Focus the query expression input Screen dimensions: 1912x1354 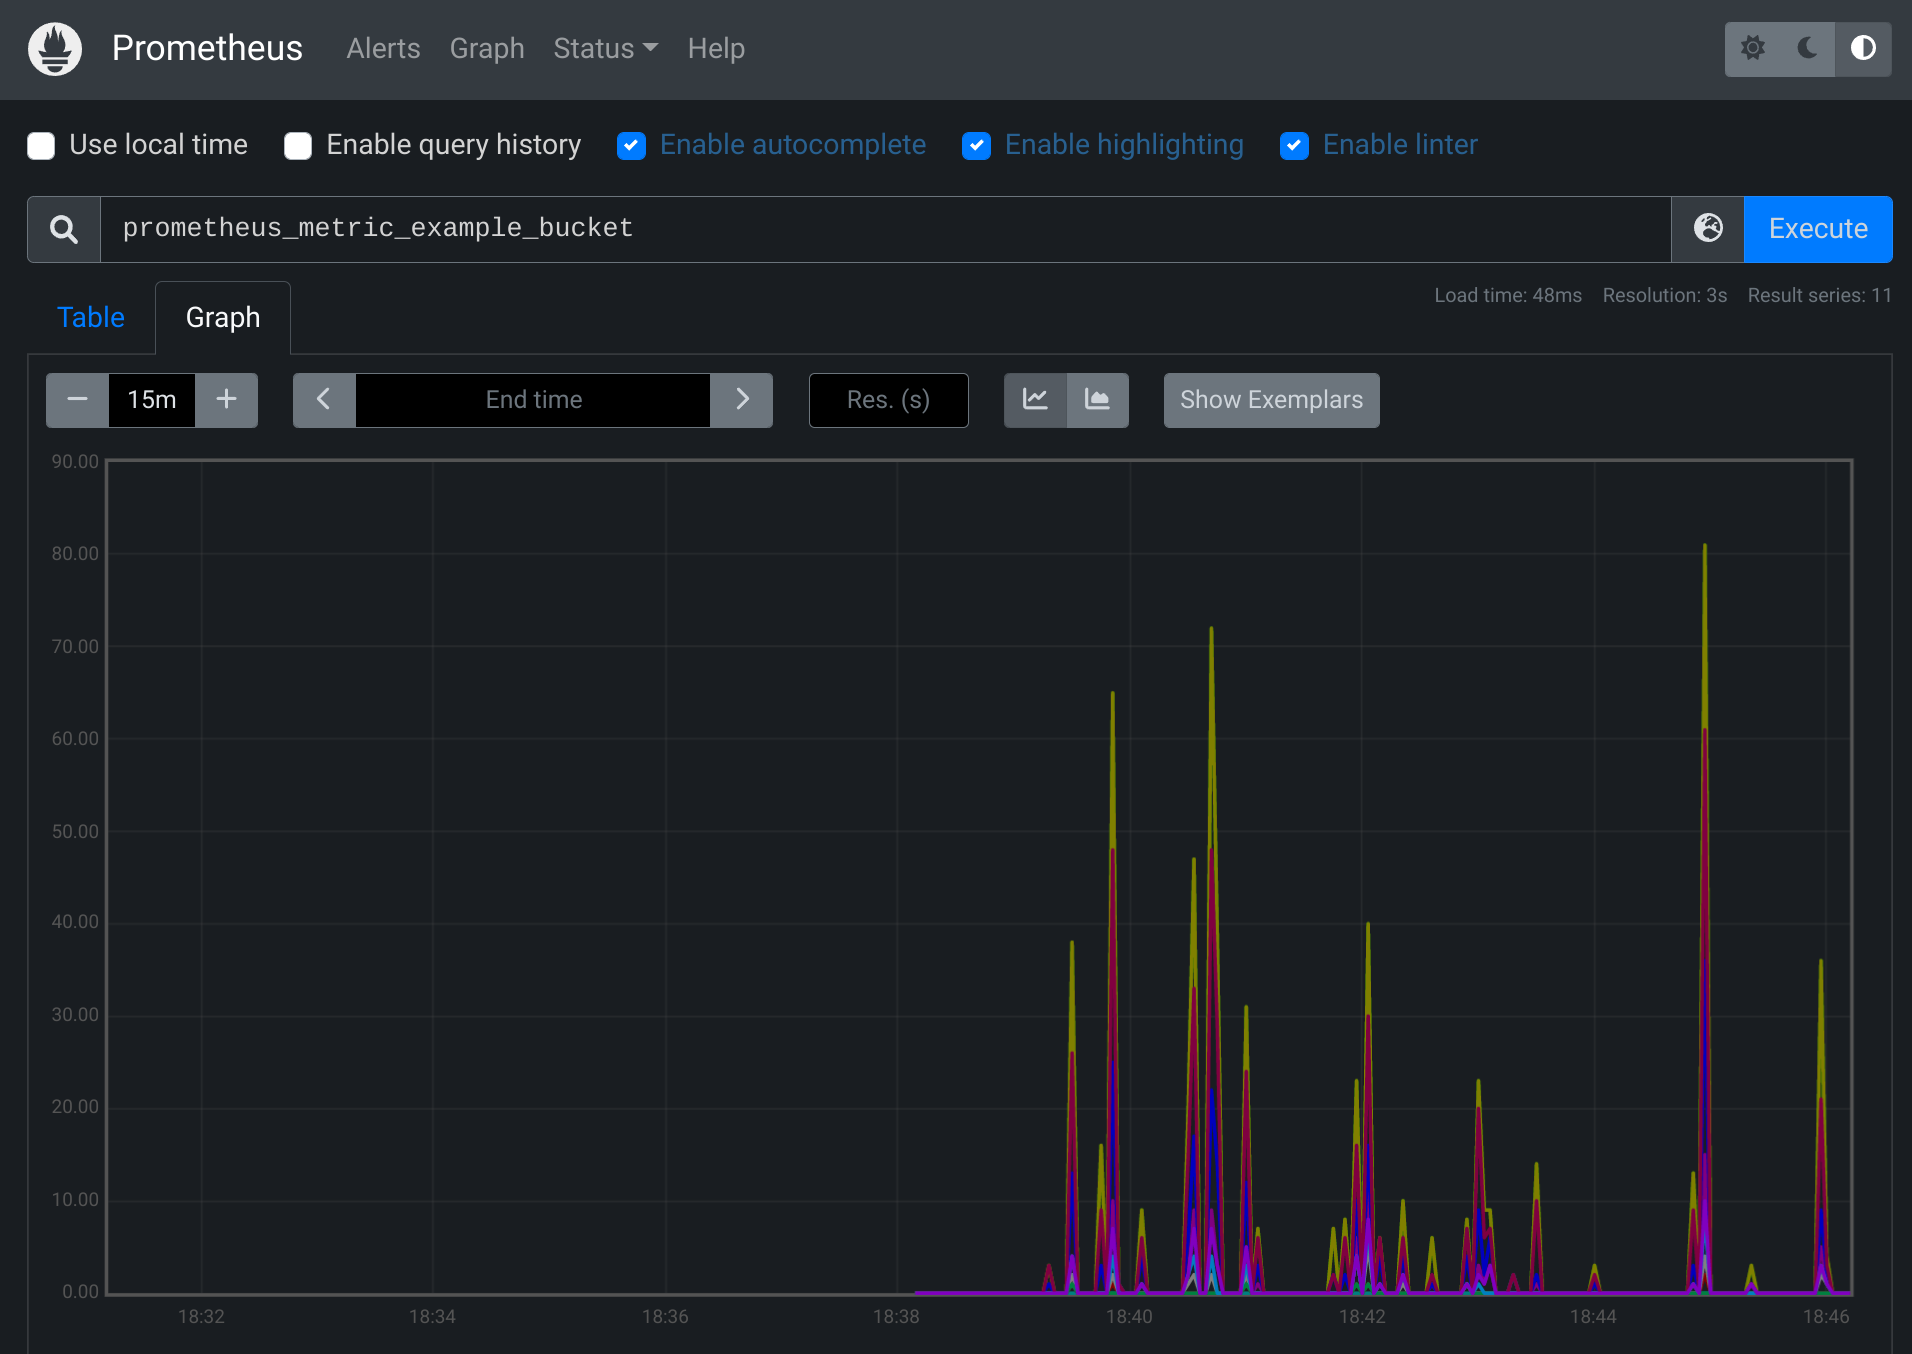[x=885, y=229]
